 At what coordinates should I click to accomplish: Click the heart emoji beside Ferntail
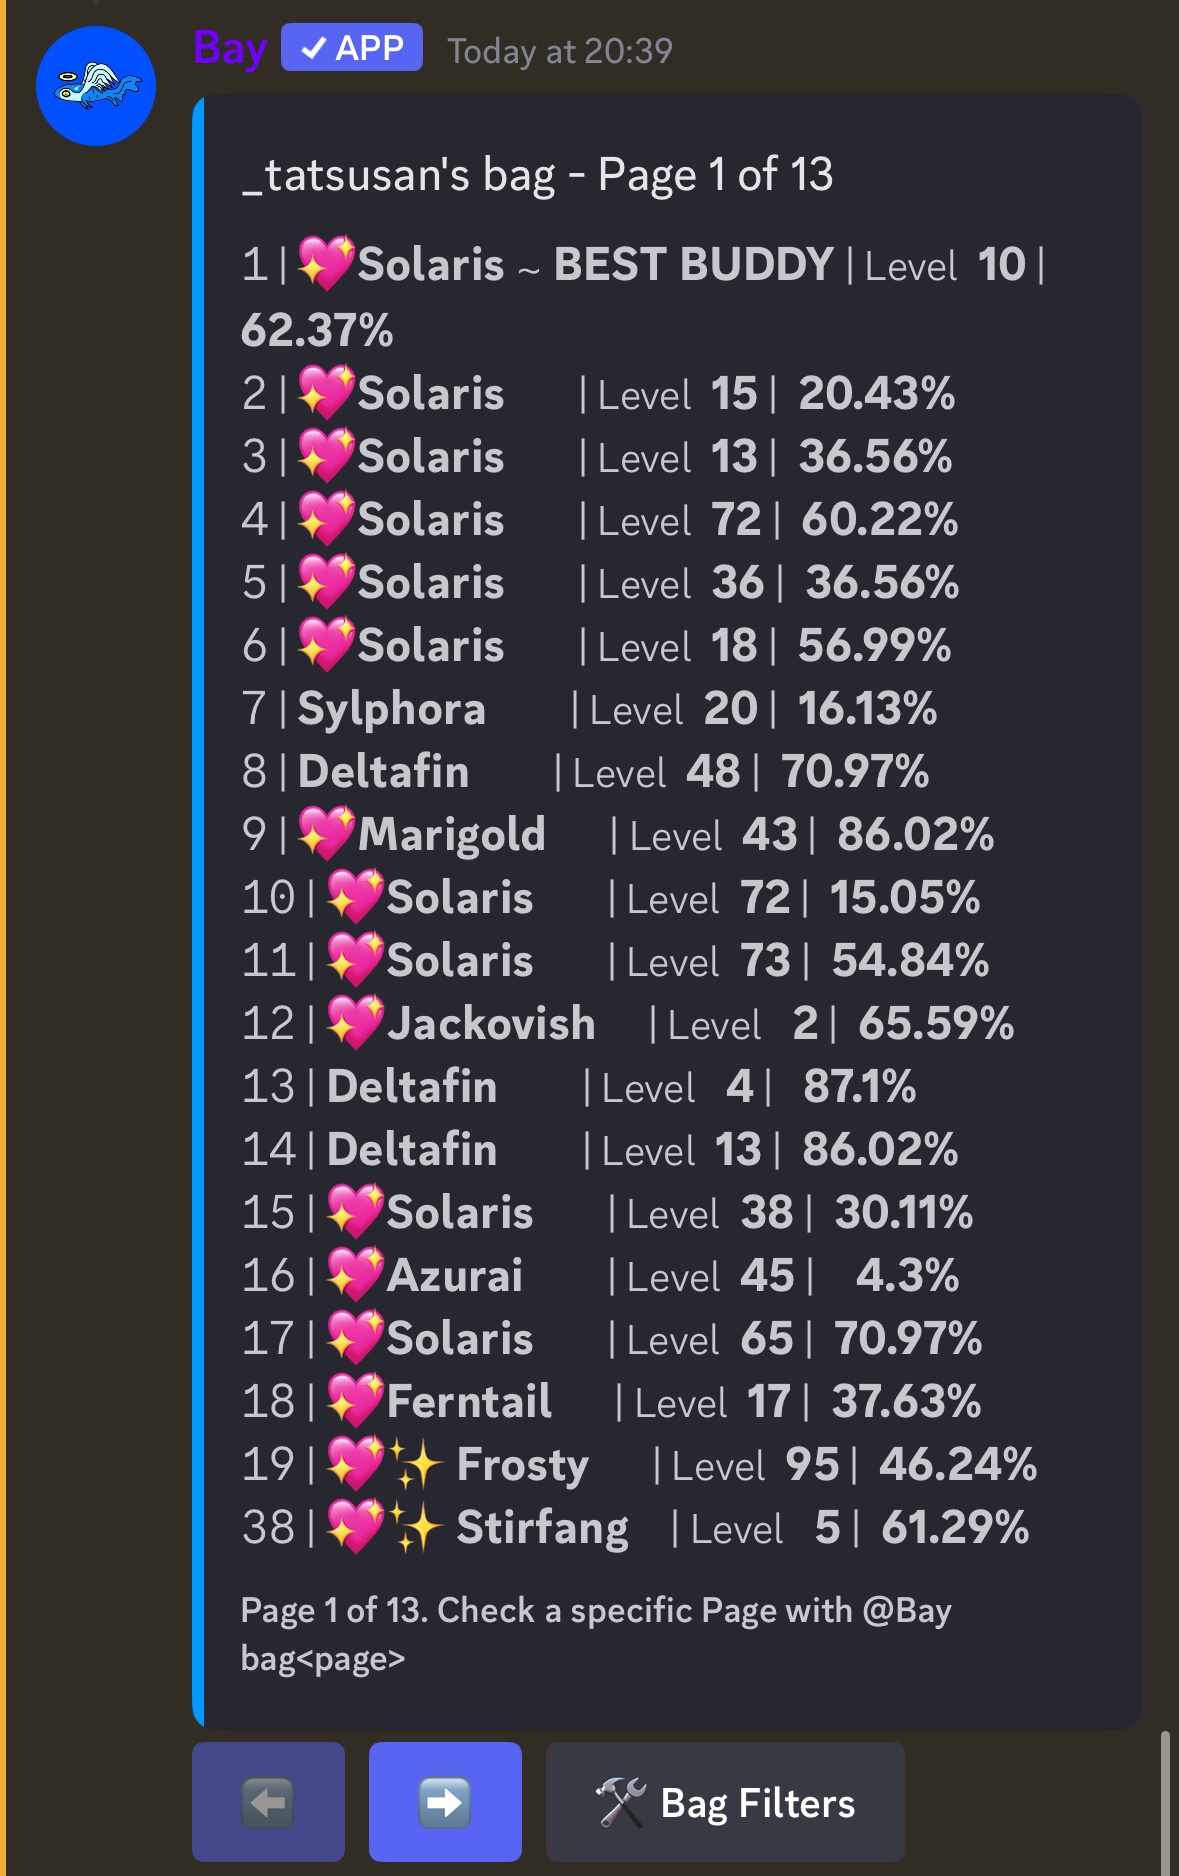pyautogui.click(x=355, y=1401)
